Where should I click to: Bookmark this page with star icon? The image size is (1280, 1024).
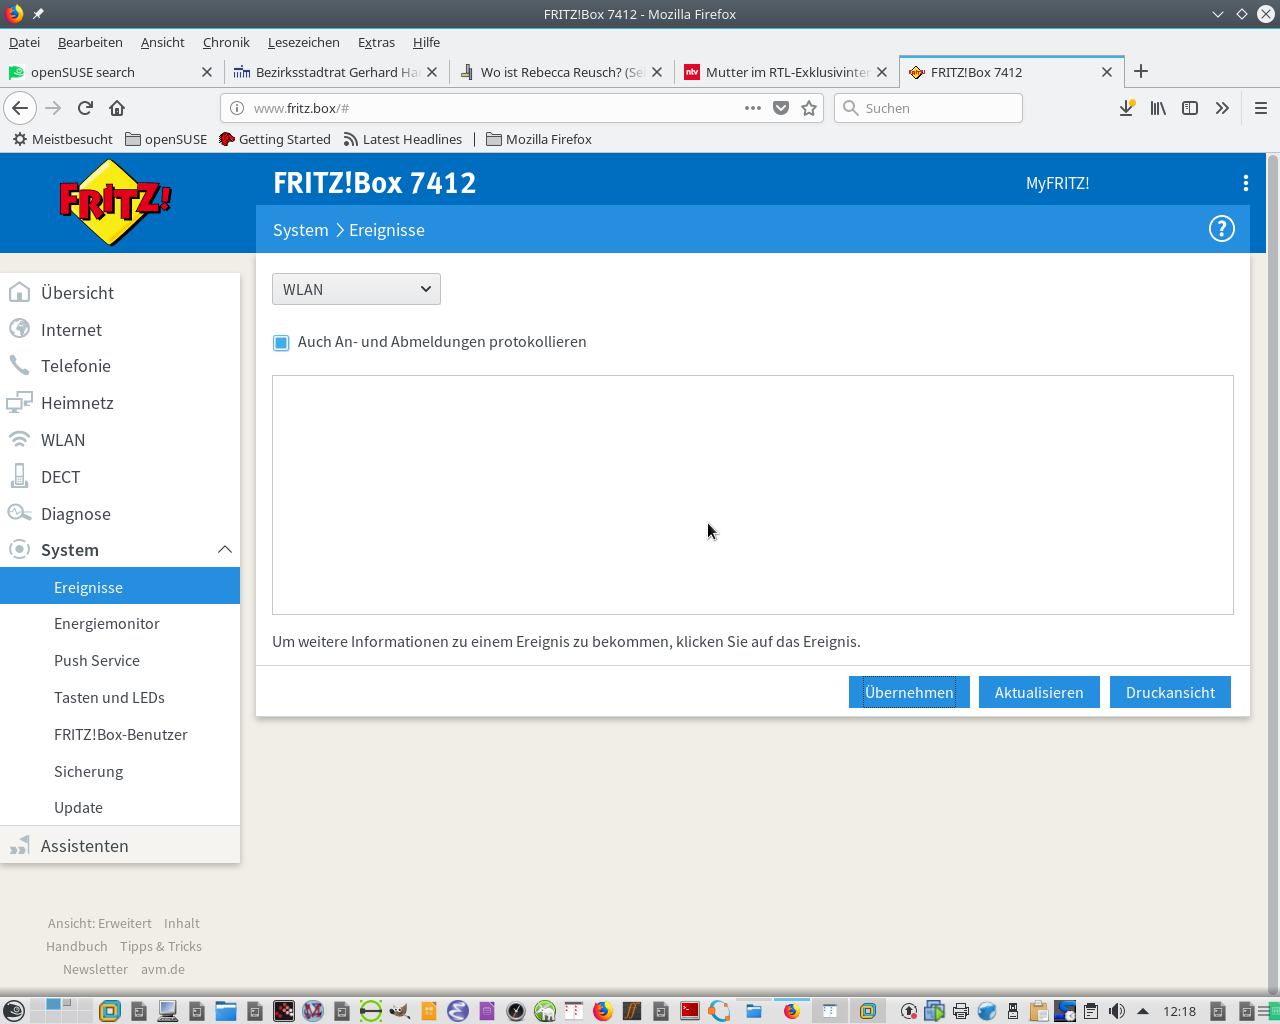[809, 108]
